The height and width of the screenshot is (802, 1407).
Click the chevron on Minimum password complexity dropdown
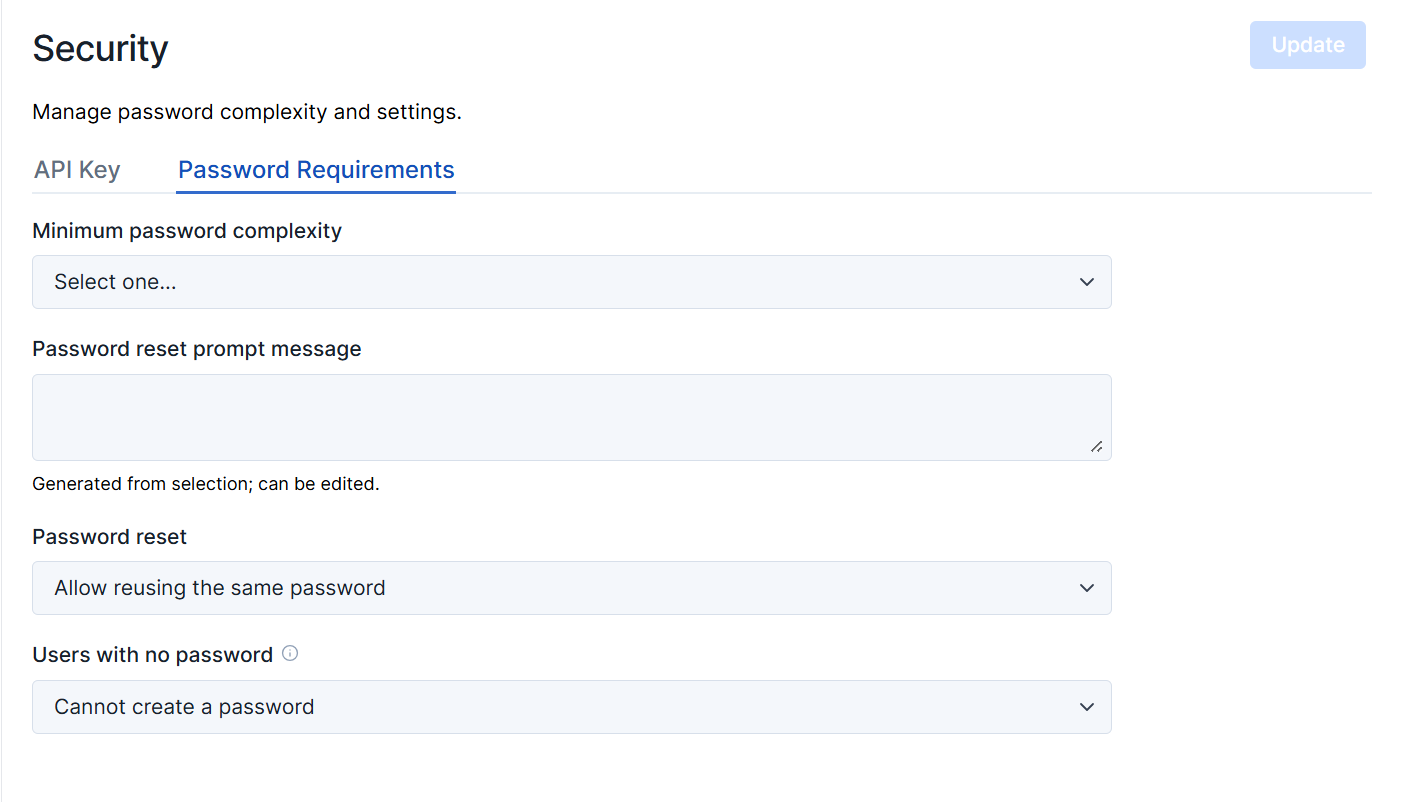click(x=1087, y=282)
